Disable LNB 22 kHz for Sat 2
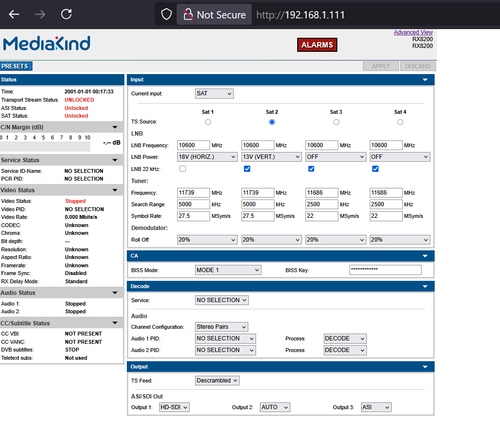Viewport: 500px width, 429px height. click(247, 169)
